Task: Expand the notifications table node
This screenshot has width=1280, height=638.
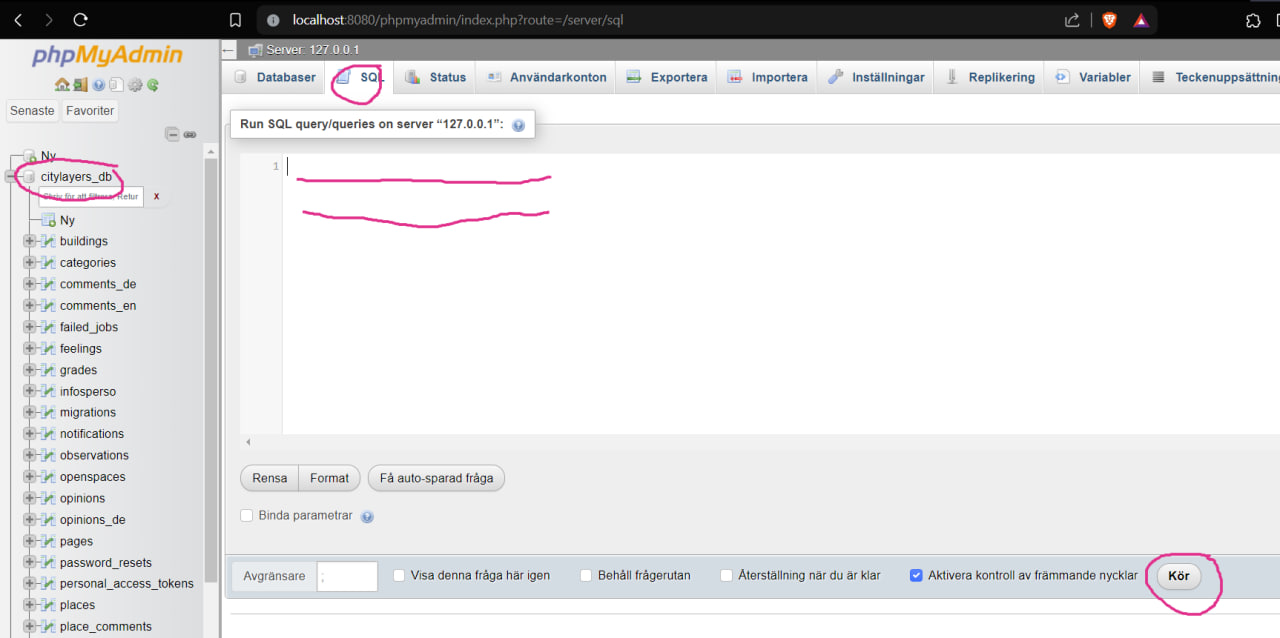Action: click(x=29, y=434)
